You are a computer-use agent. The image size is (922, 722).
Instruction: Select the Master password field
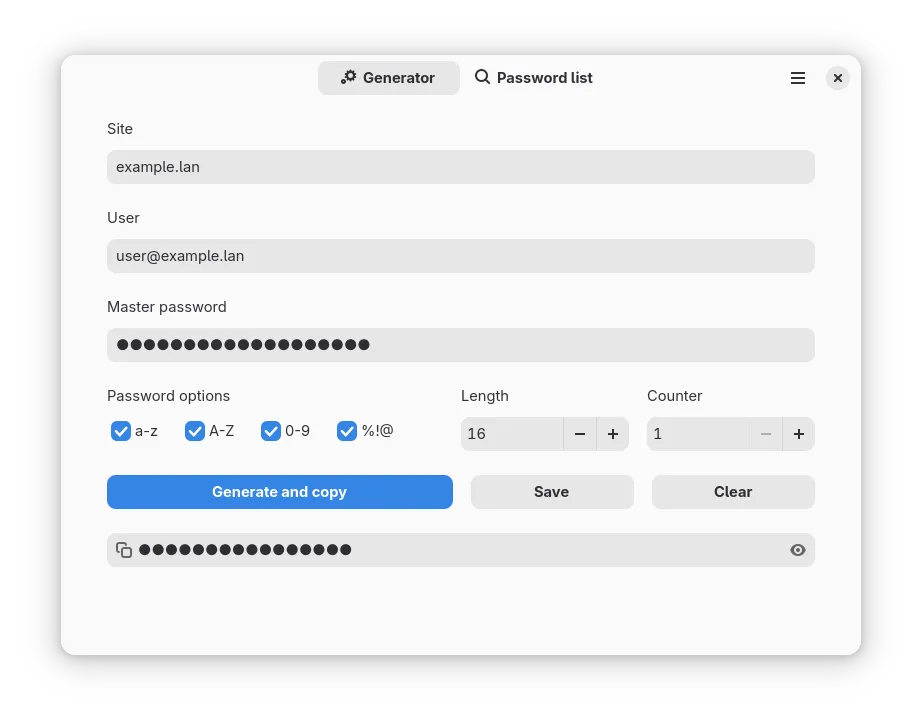pos(460,345)
